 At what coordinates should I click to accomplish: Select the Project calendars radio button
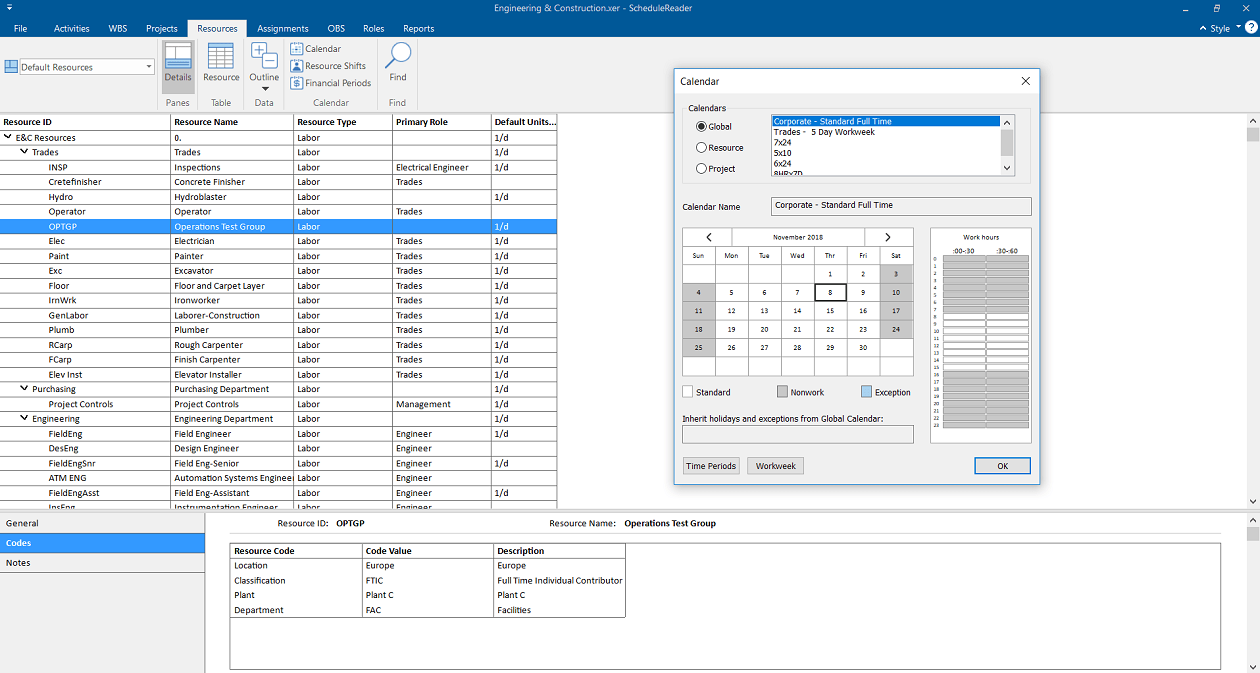(x=701, y=169)
